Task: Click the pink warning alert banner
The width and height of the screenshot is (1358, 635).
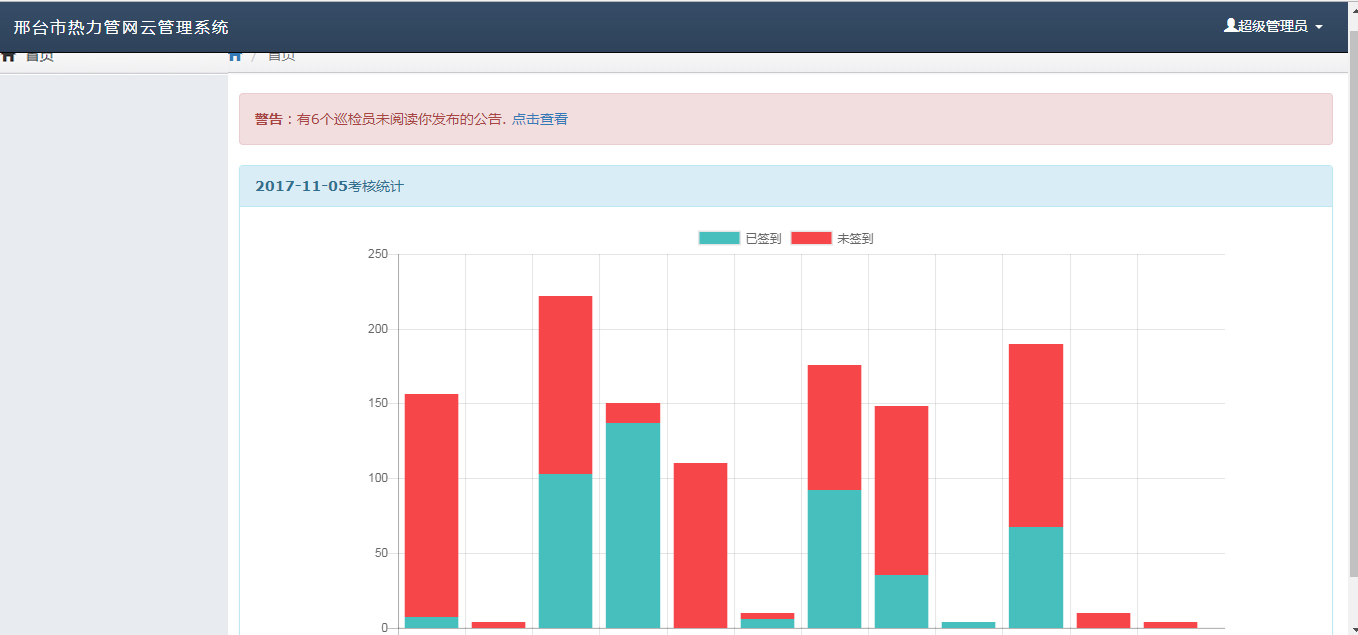Action: 900,119
